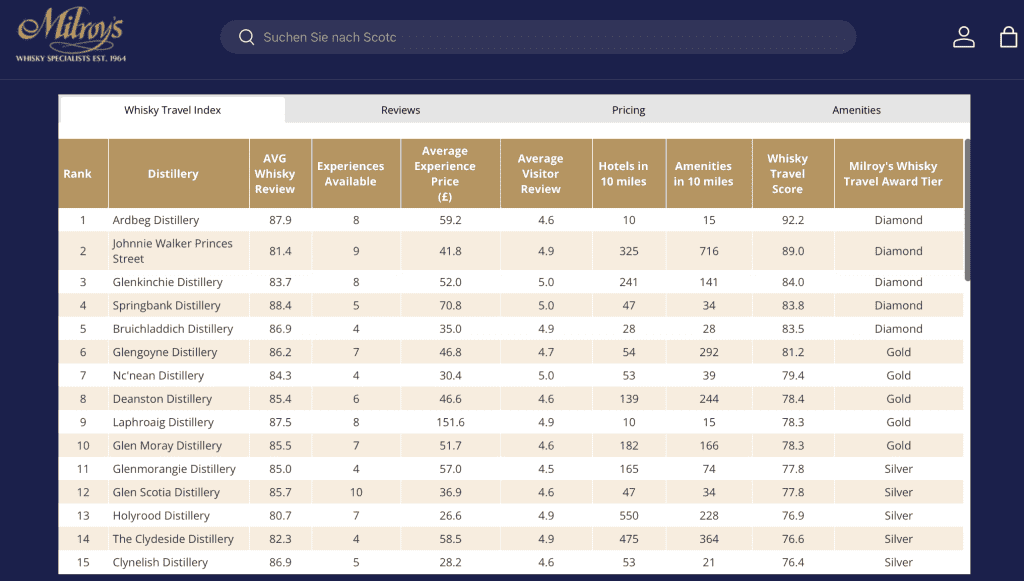1024x581 pixels.
Task: Open the shopping bag icon
Action: click(x=1008, y=37)
